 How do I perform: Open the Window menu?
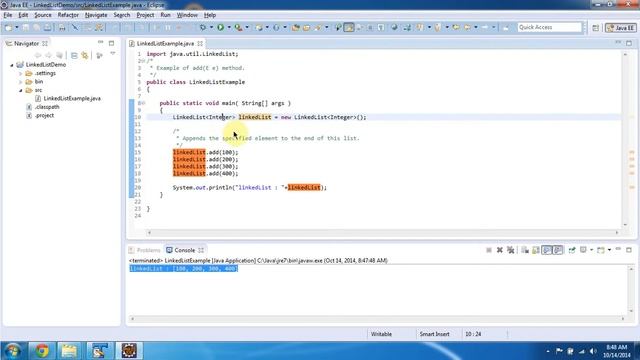tap(187, 15)
